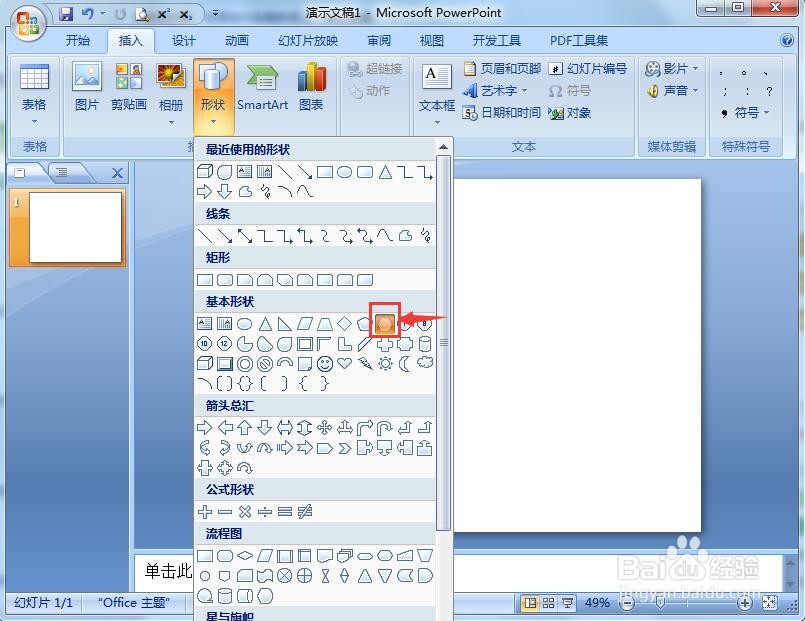The width and height of the screenshot is (805, 621).
Task: Pick the multiply sign equation shape
Action: [x=245, y=511]
